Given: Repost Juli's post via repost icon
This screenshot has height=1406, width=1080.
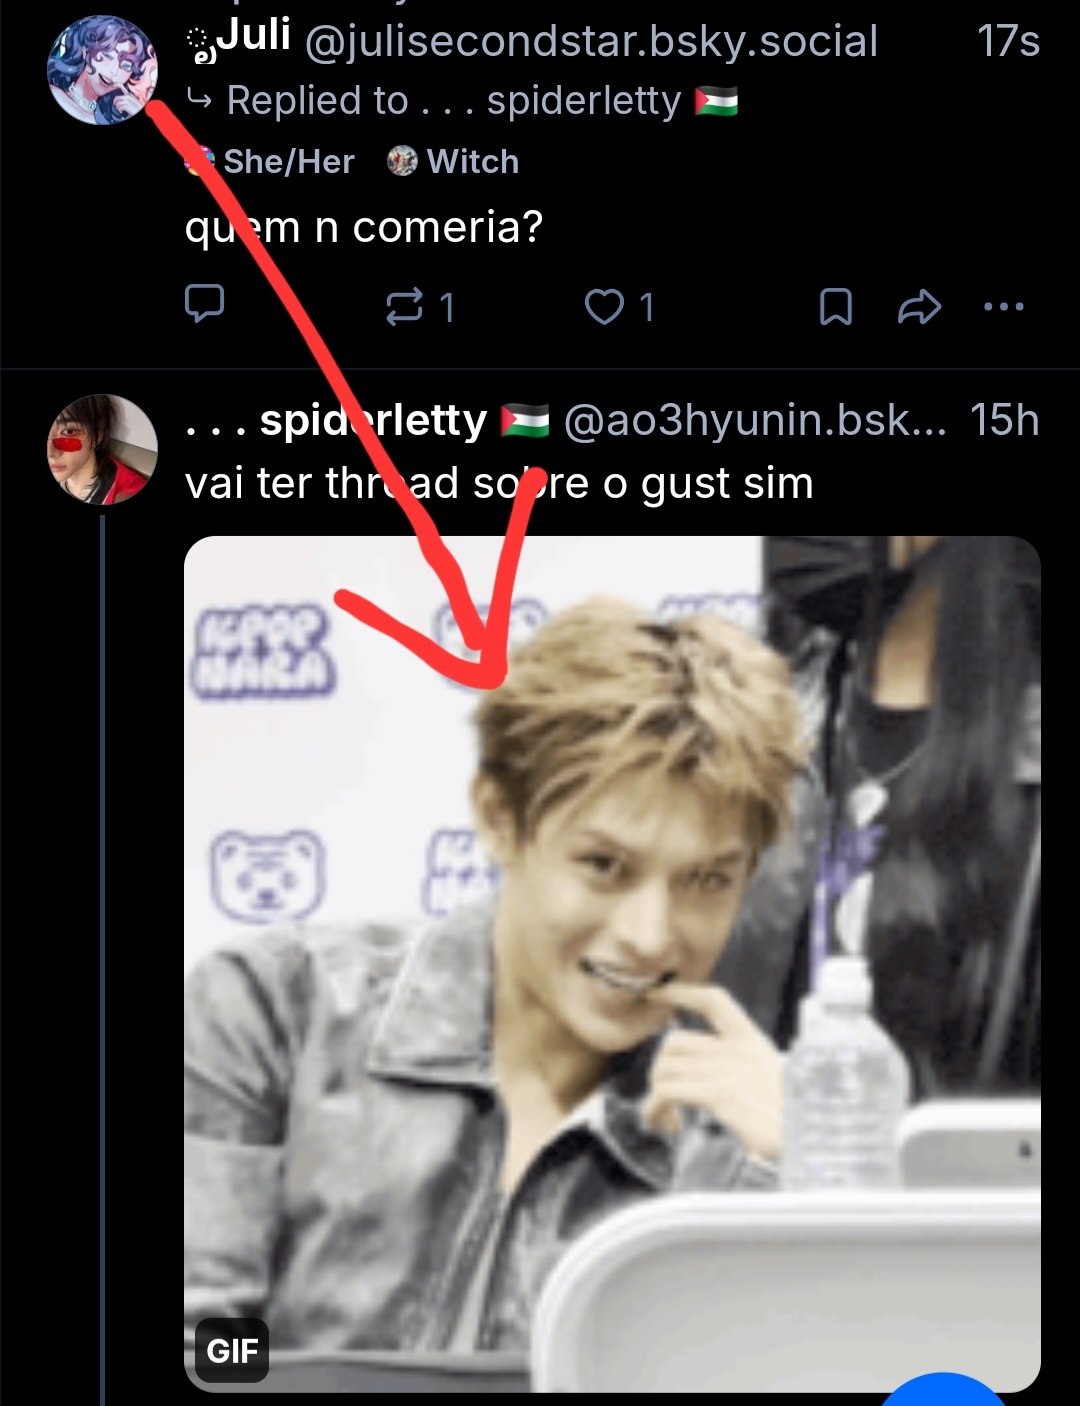Looking at the screenshot, I should pyautogui.click(x=405, y=307).
